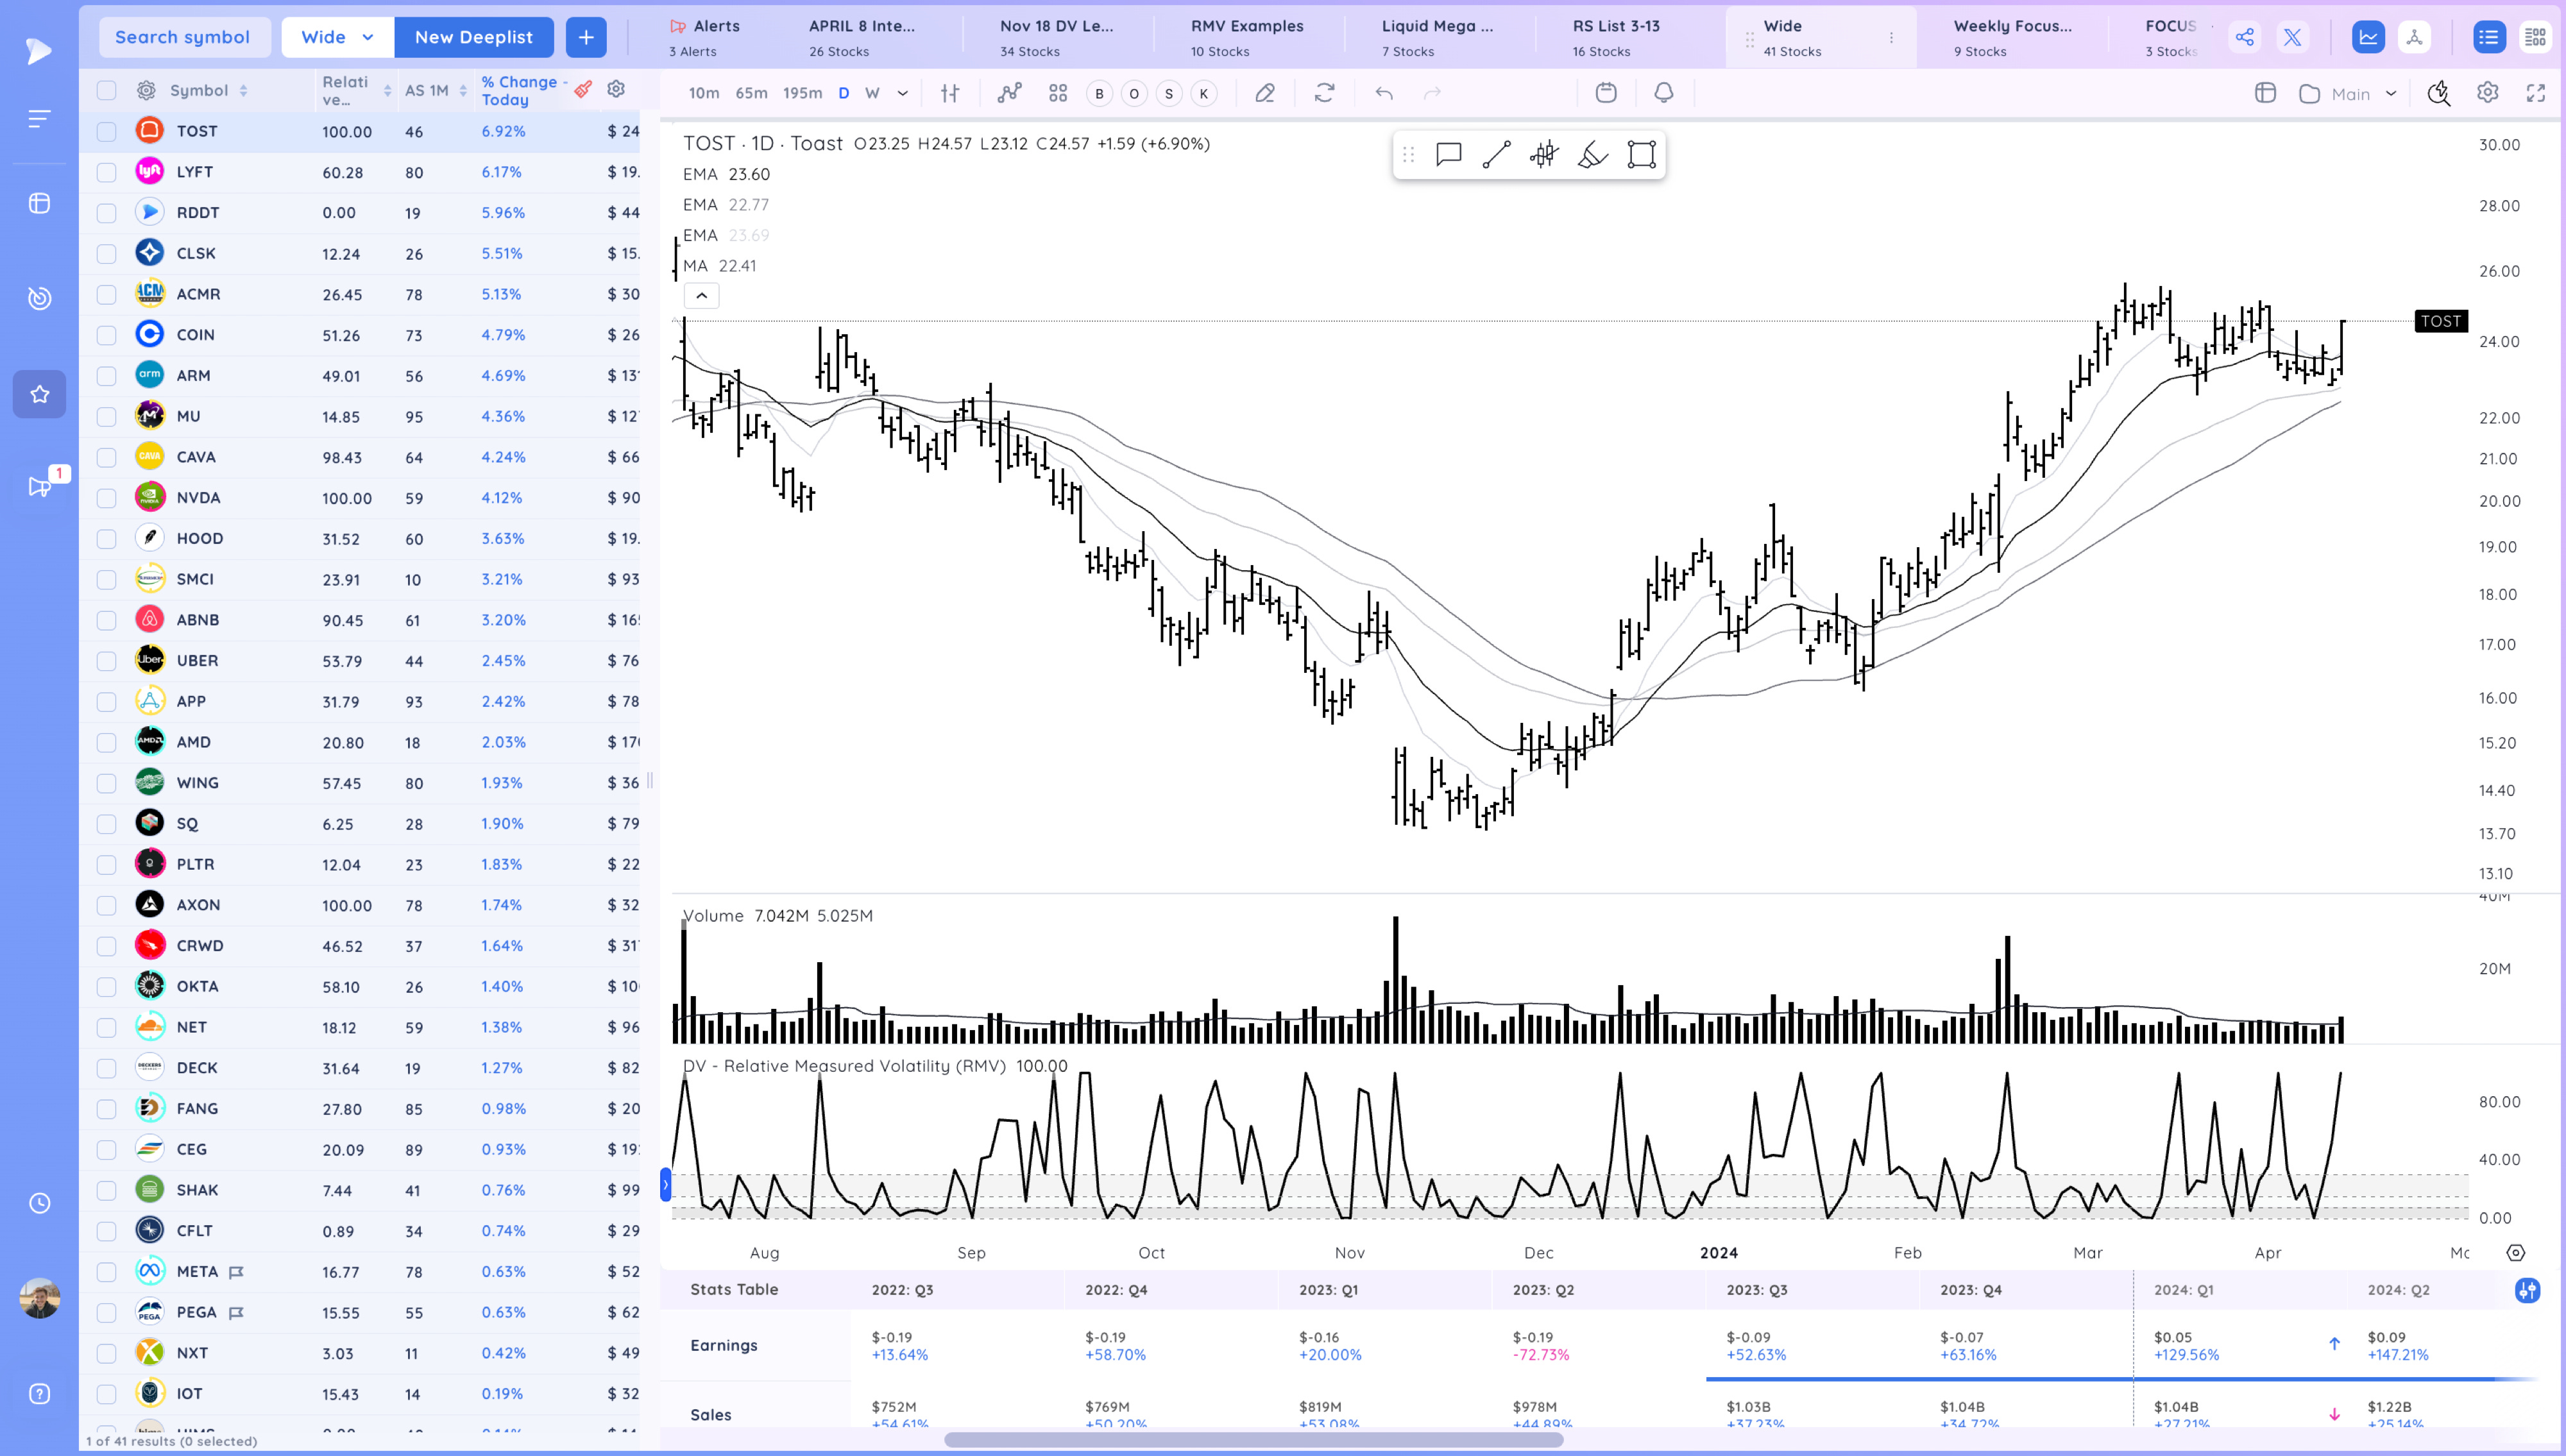Click the horizontal scrollbar under stats table
Screen dimensions: 2566x1456
[x=1253, y=1440]
